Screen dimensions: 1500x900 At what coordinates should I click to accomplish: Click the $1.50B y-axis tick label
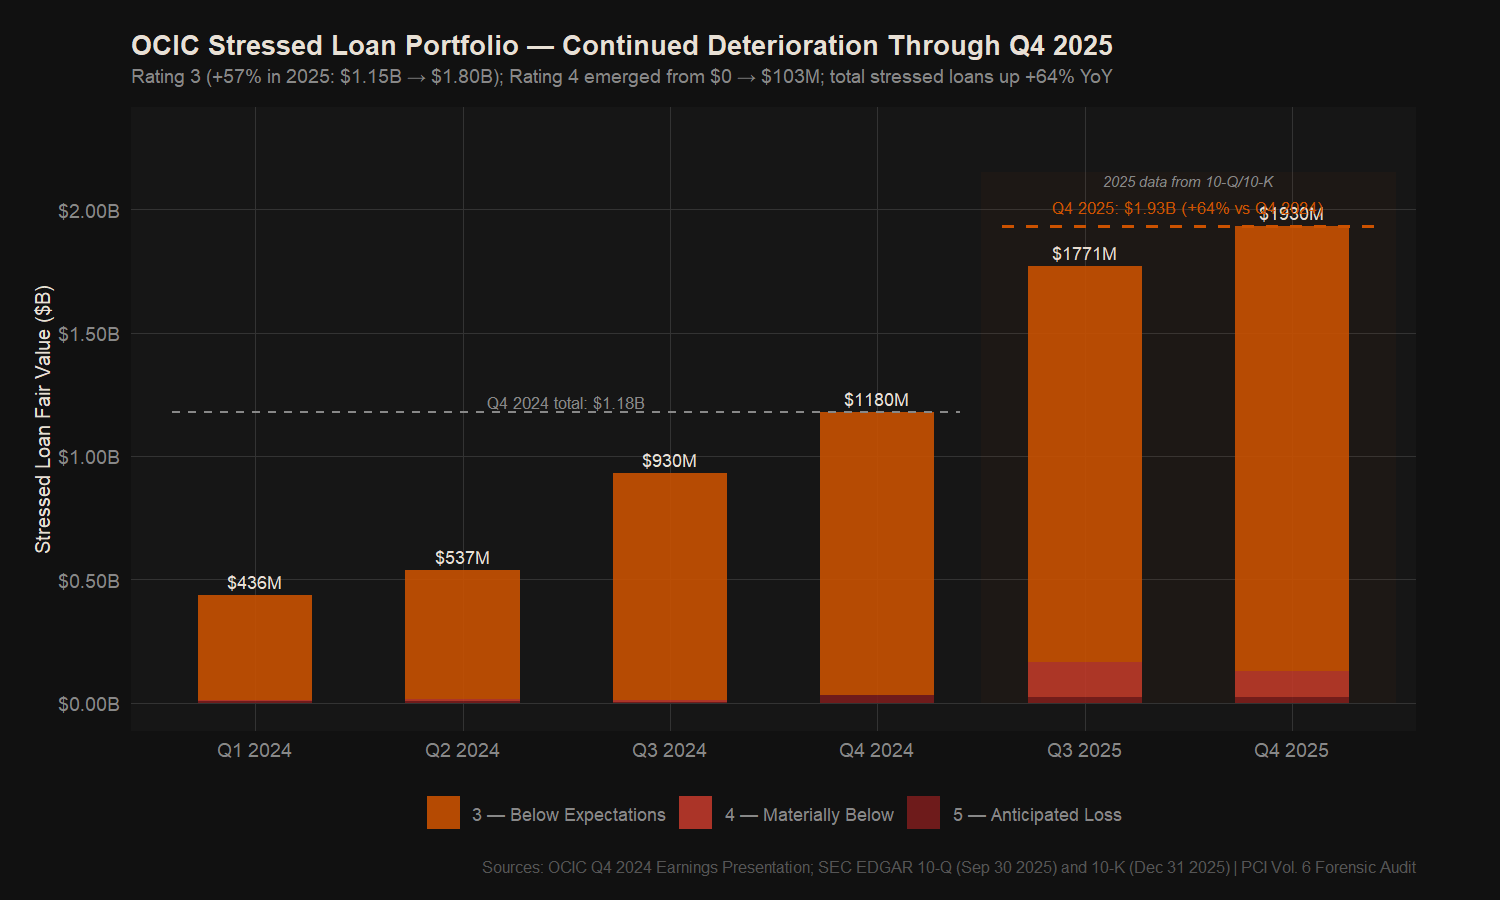click(88, 334)
